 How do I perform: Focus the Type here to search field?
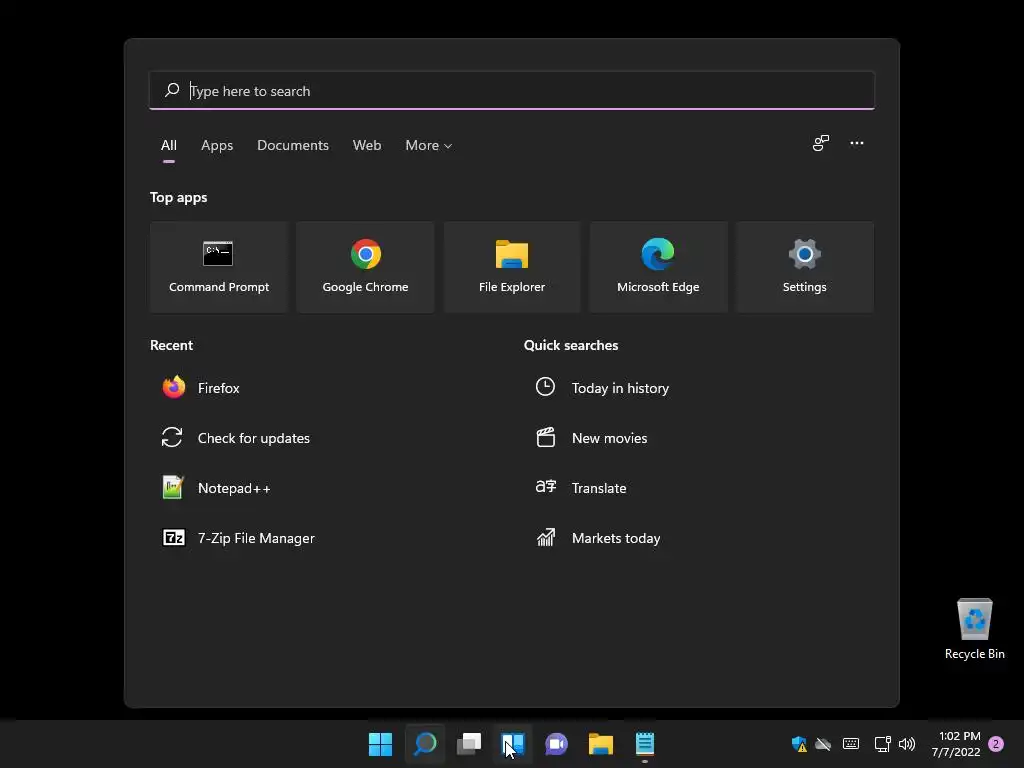(x=511, y=90)
